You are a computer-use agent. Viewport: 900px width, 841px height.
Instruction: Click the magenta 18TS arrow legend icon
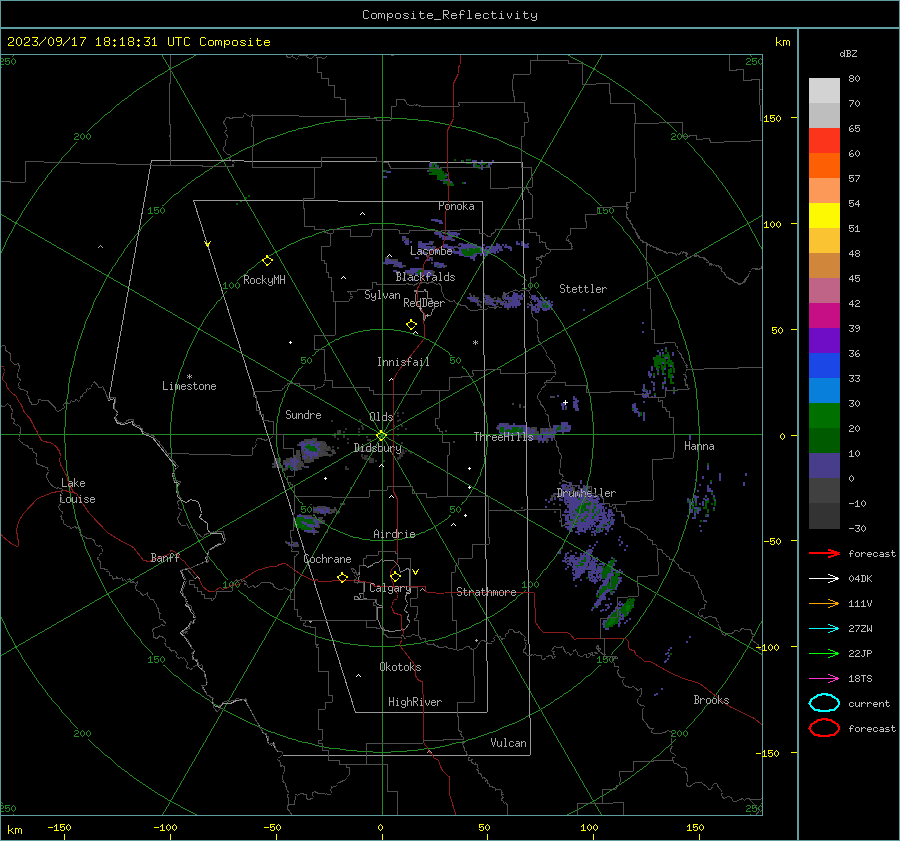point(824,679)
